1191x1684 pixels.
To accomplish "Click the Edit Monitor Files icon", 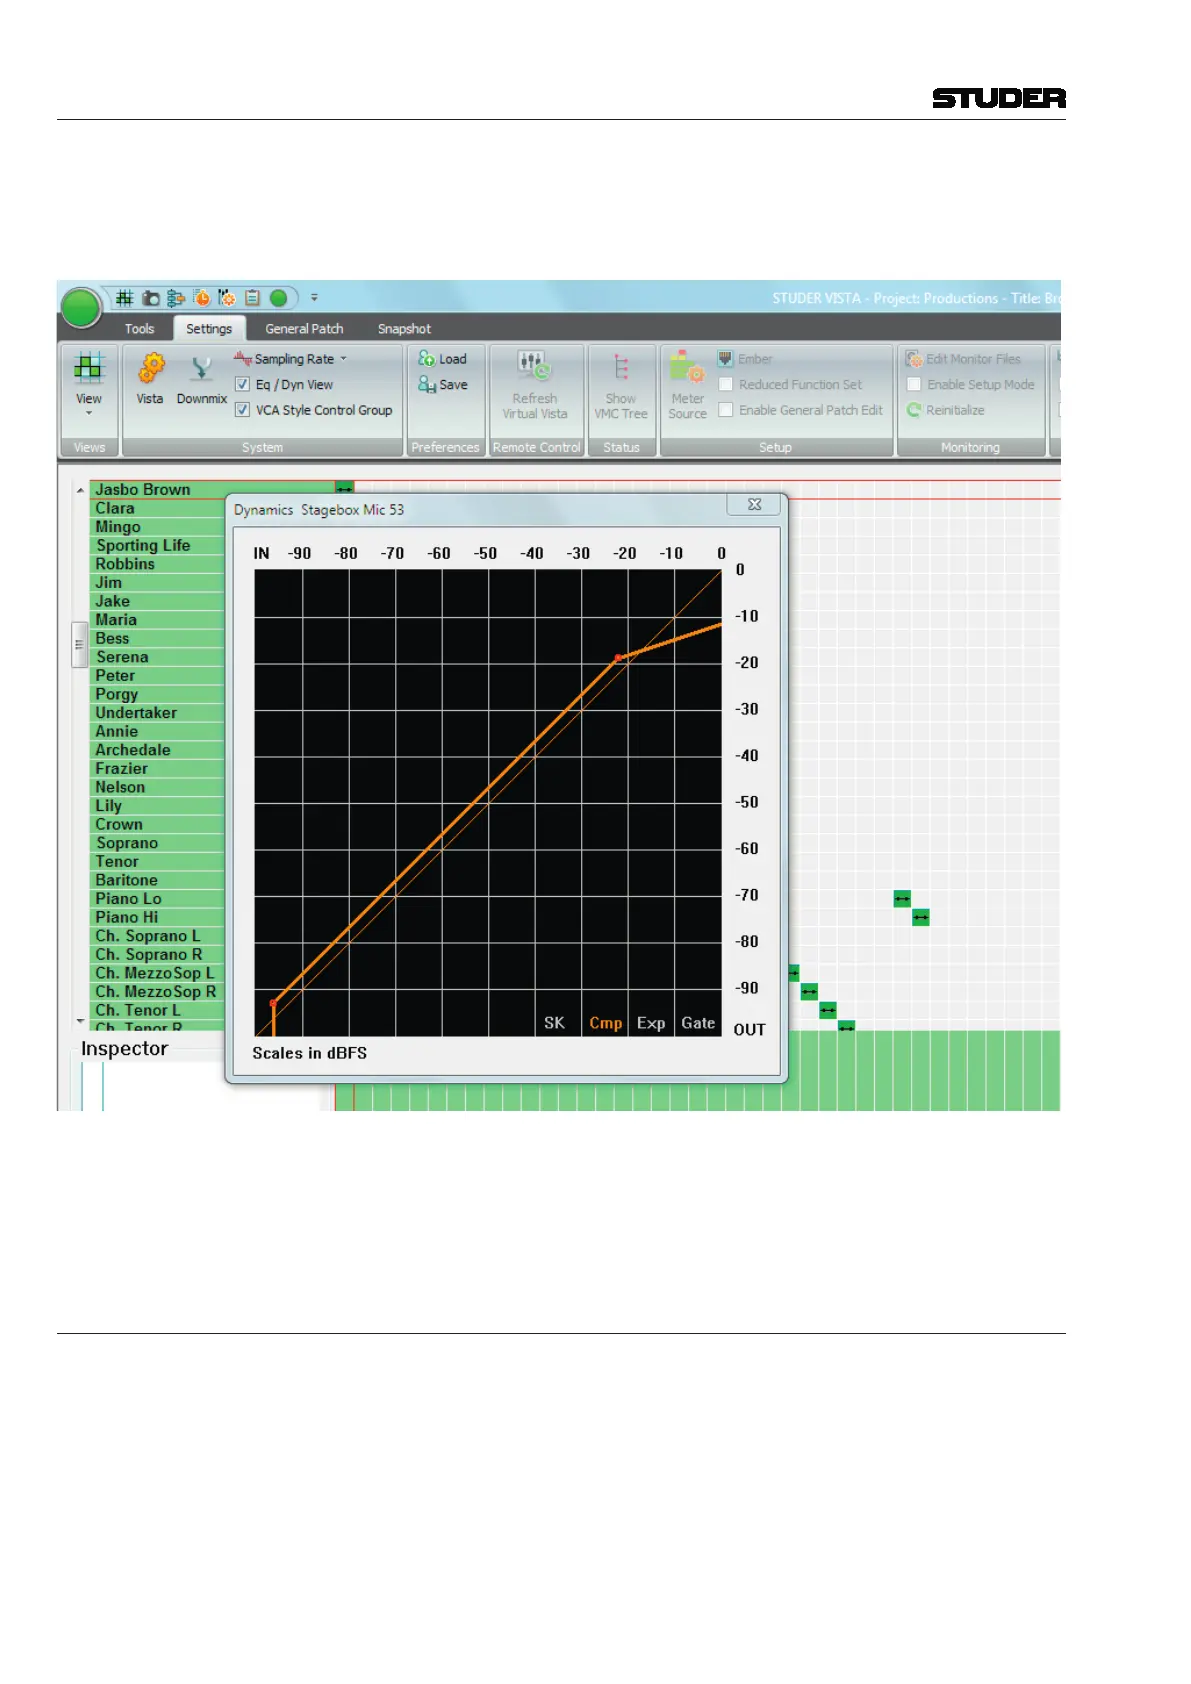I will (x=913, y=358).
